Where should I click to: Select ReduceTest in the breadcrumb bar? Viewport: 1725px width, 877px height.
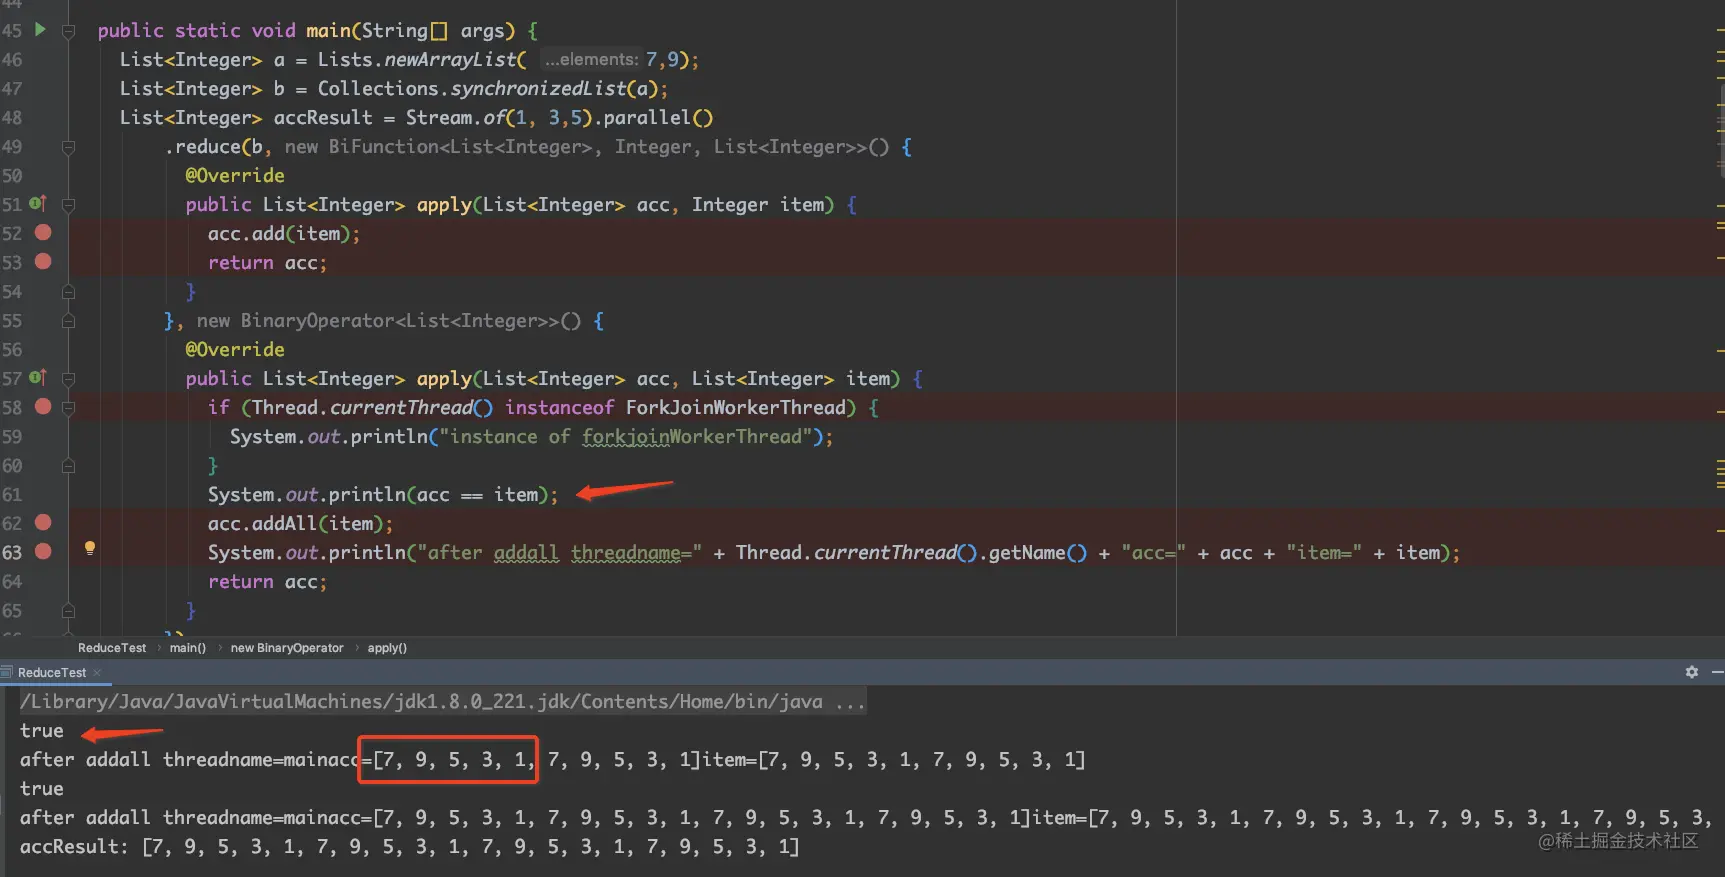pos(112,648)
